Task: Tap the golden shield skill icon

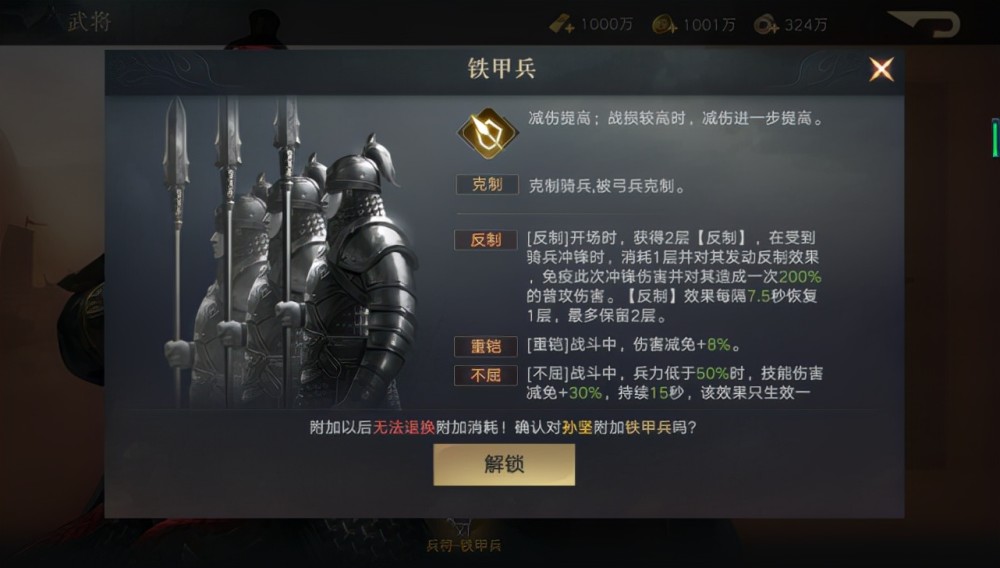Action: pos(488,133)
